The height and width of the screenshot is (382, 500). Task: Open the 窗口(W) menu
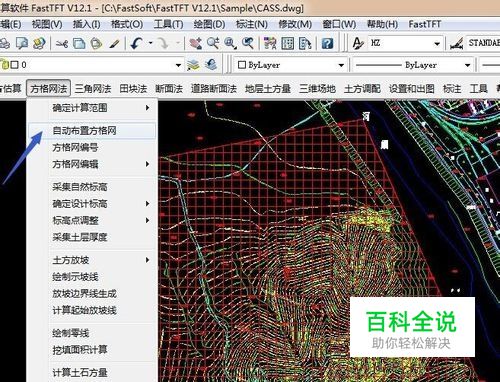point(339,24)
